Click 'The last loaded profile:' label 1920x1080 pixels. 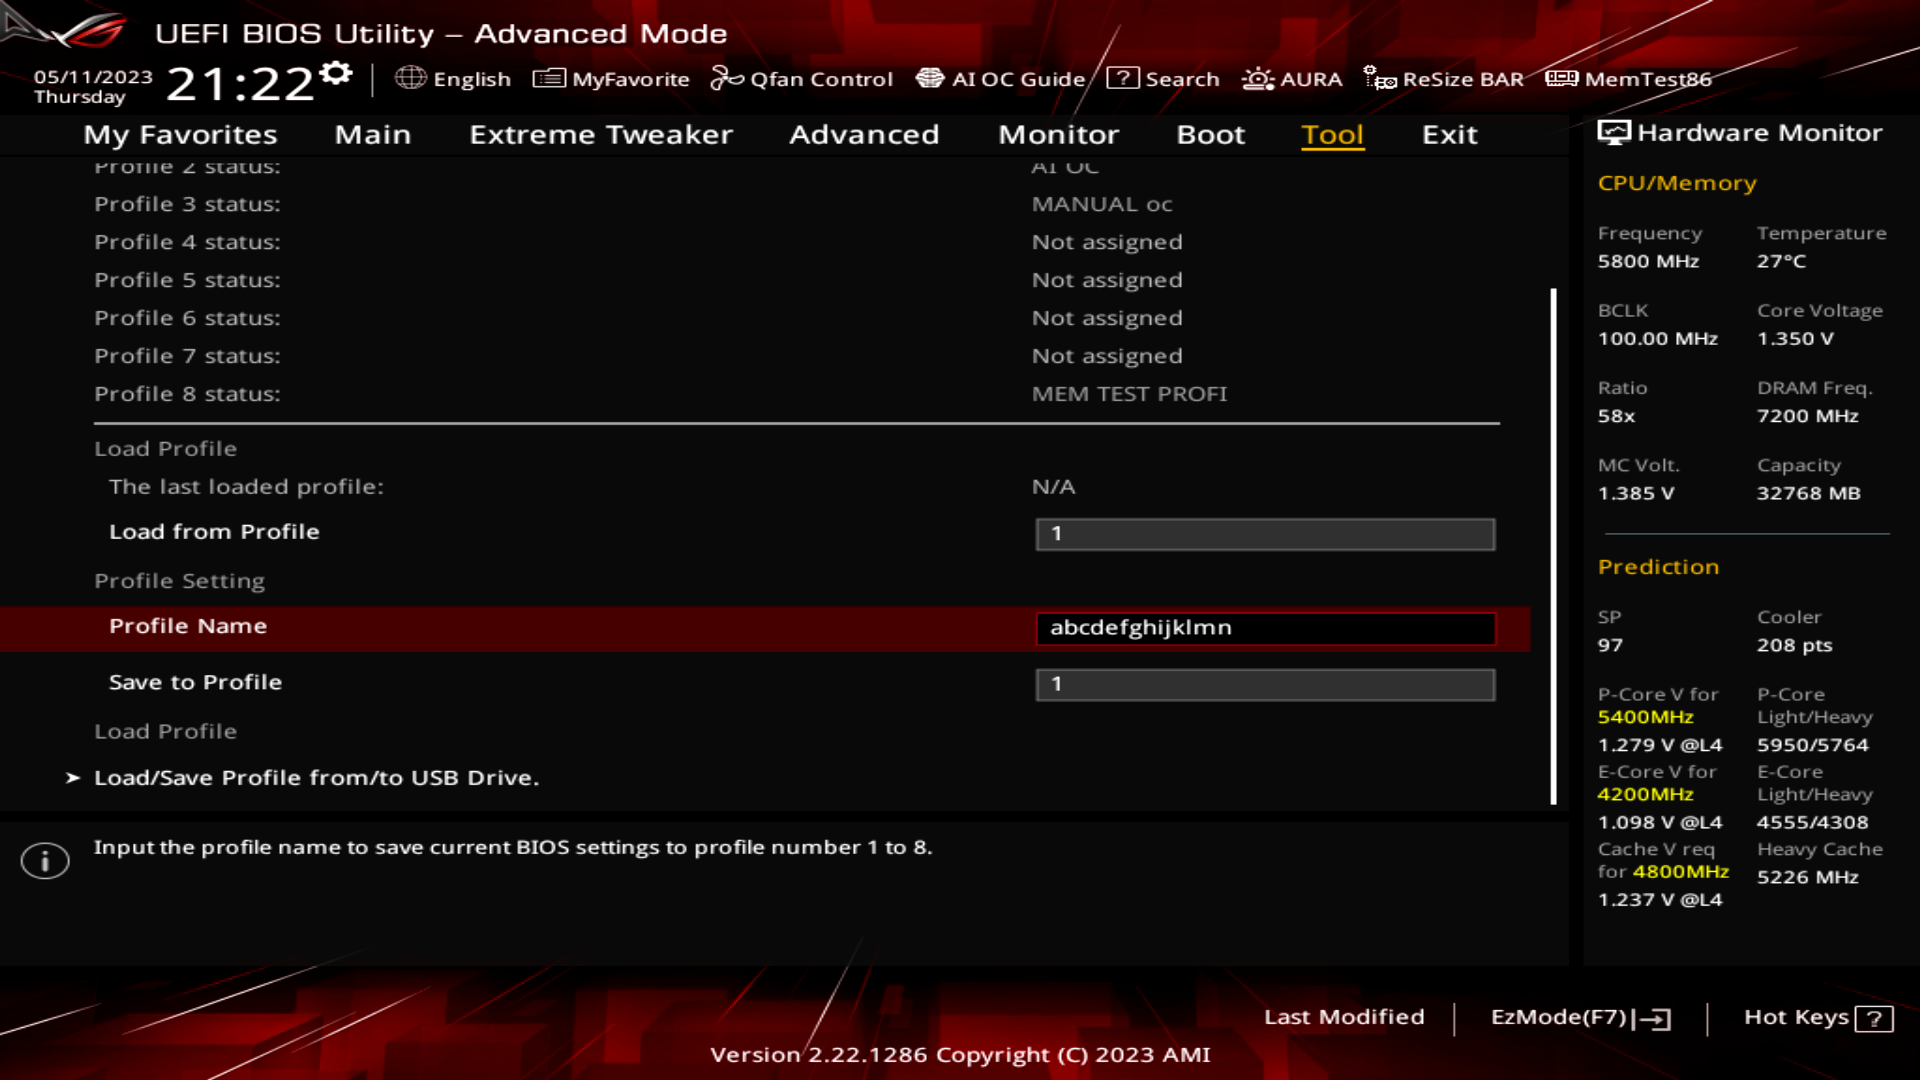click(x=246, y=486)
